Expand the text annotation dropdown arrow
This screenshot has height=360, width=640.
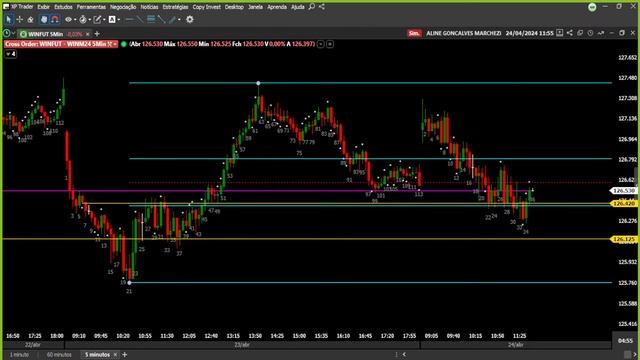click(x=119, y=20)
